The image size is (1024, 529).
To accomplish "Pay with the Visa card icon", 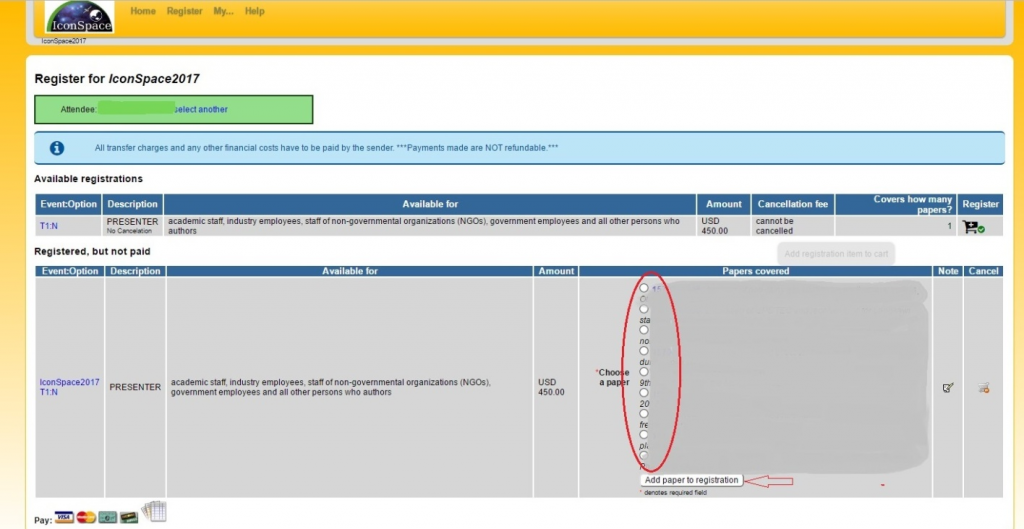I will click(63, 517).
